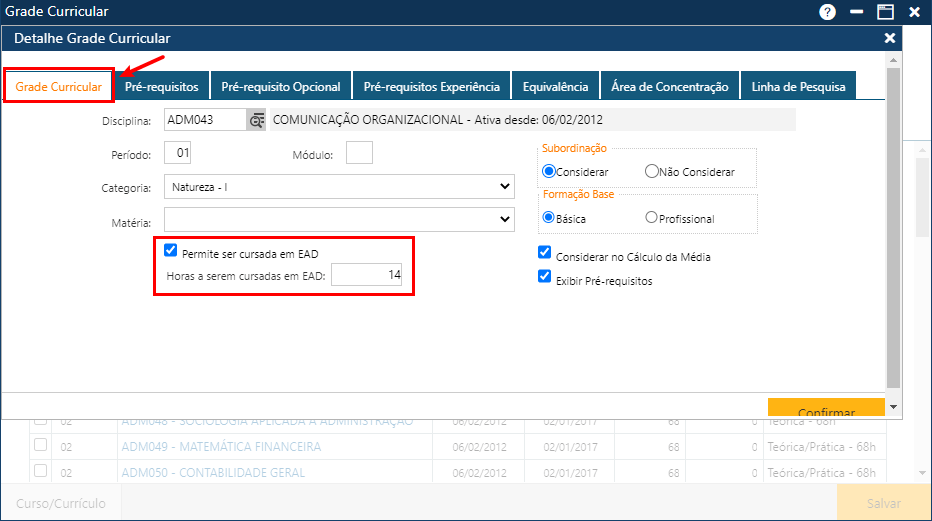Screen dimensions: 932x521
Task: Close the Detalhe Grade Curricular dialog
Action: coord(890,38)
